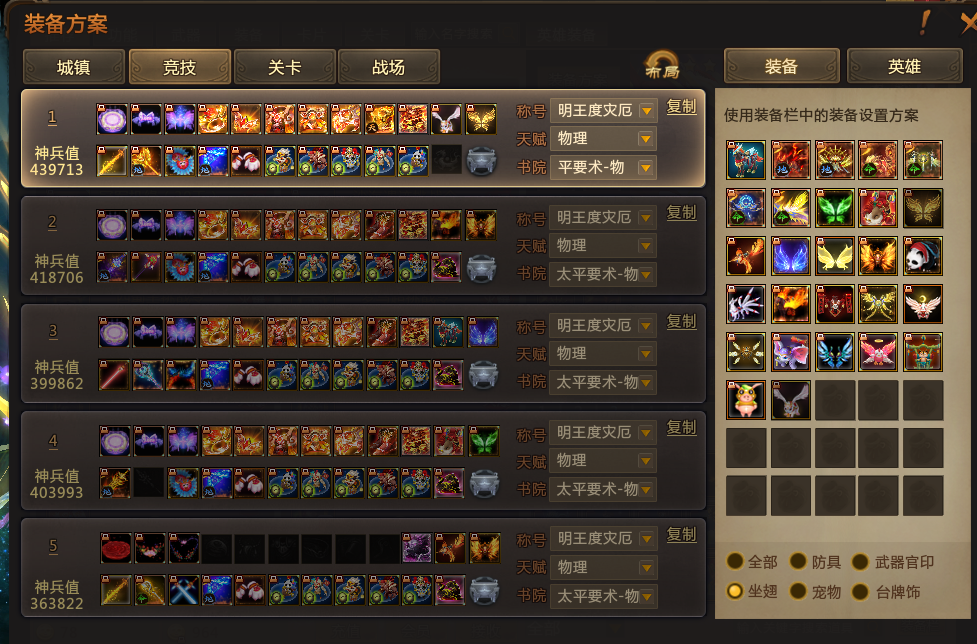Pick the pink pig pet icon
Viewport: 977px width, 644px height.
(746, 400)
